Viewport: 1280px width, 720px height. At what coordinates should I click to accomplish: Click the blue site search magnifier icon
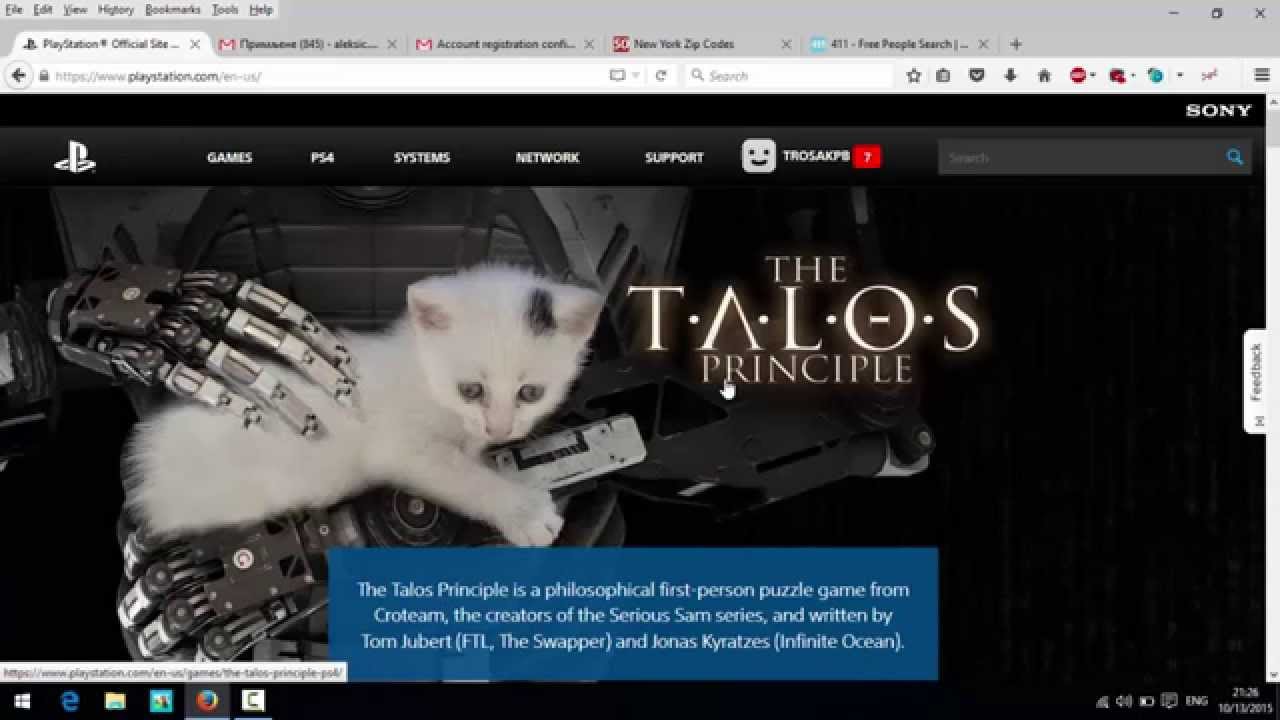point(1235,157)
